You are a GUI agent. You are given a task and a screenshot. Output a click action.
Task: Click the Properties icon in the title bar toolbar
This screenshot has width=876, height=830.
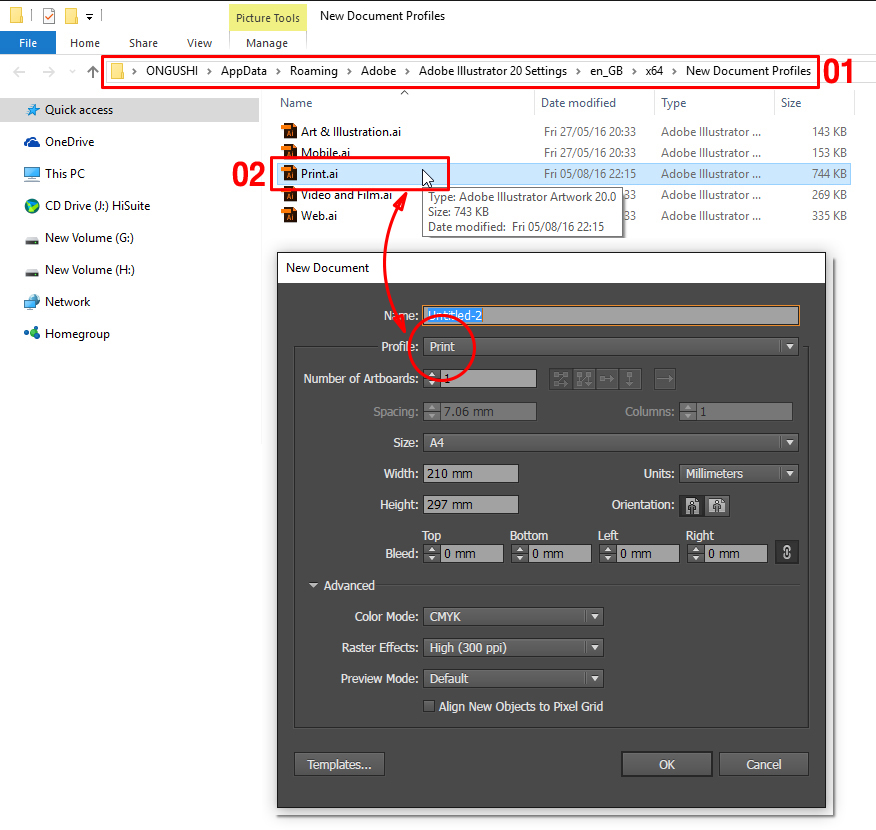click(49, 16)
